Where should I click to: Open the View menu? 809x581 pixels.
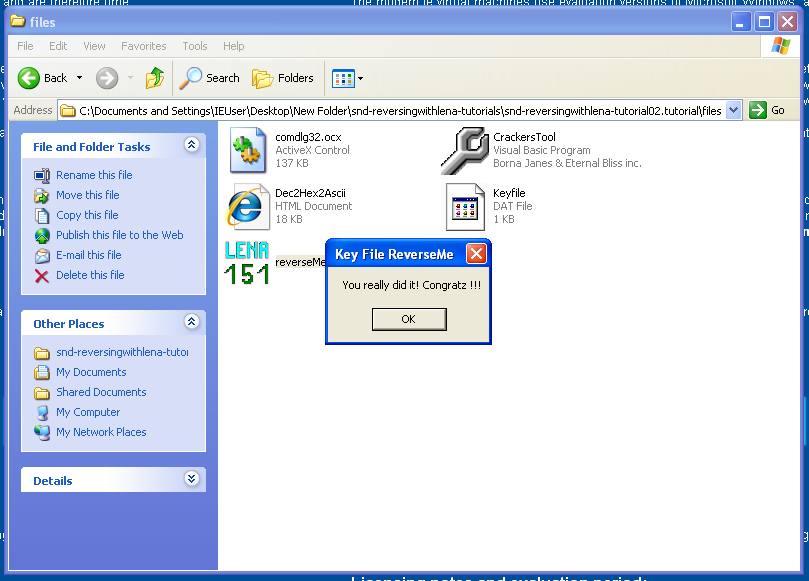[94, 46]
